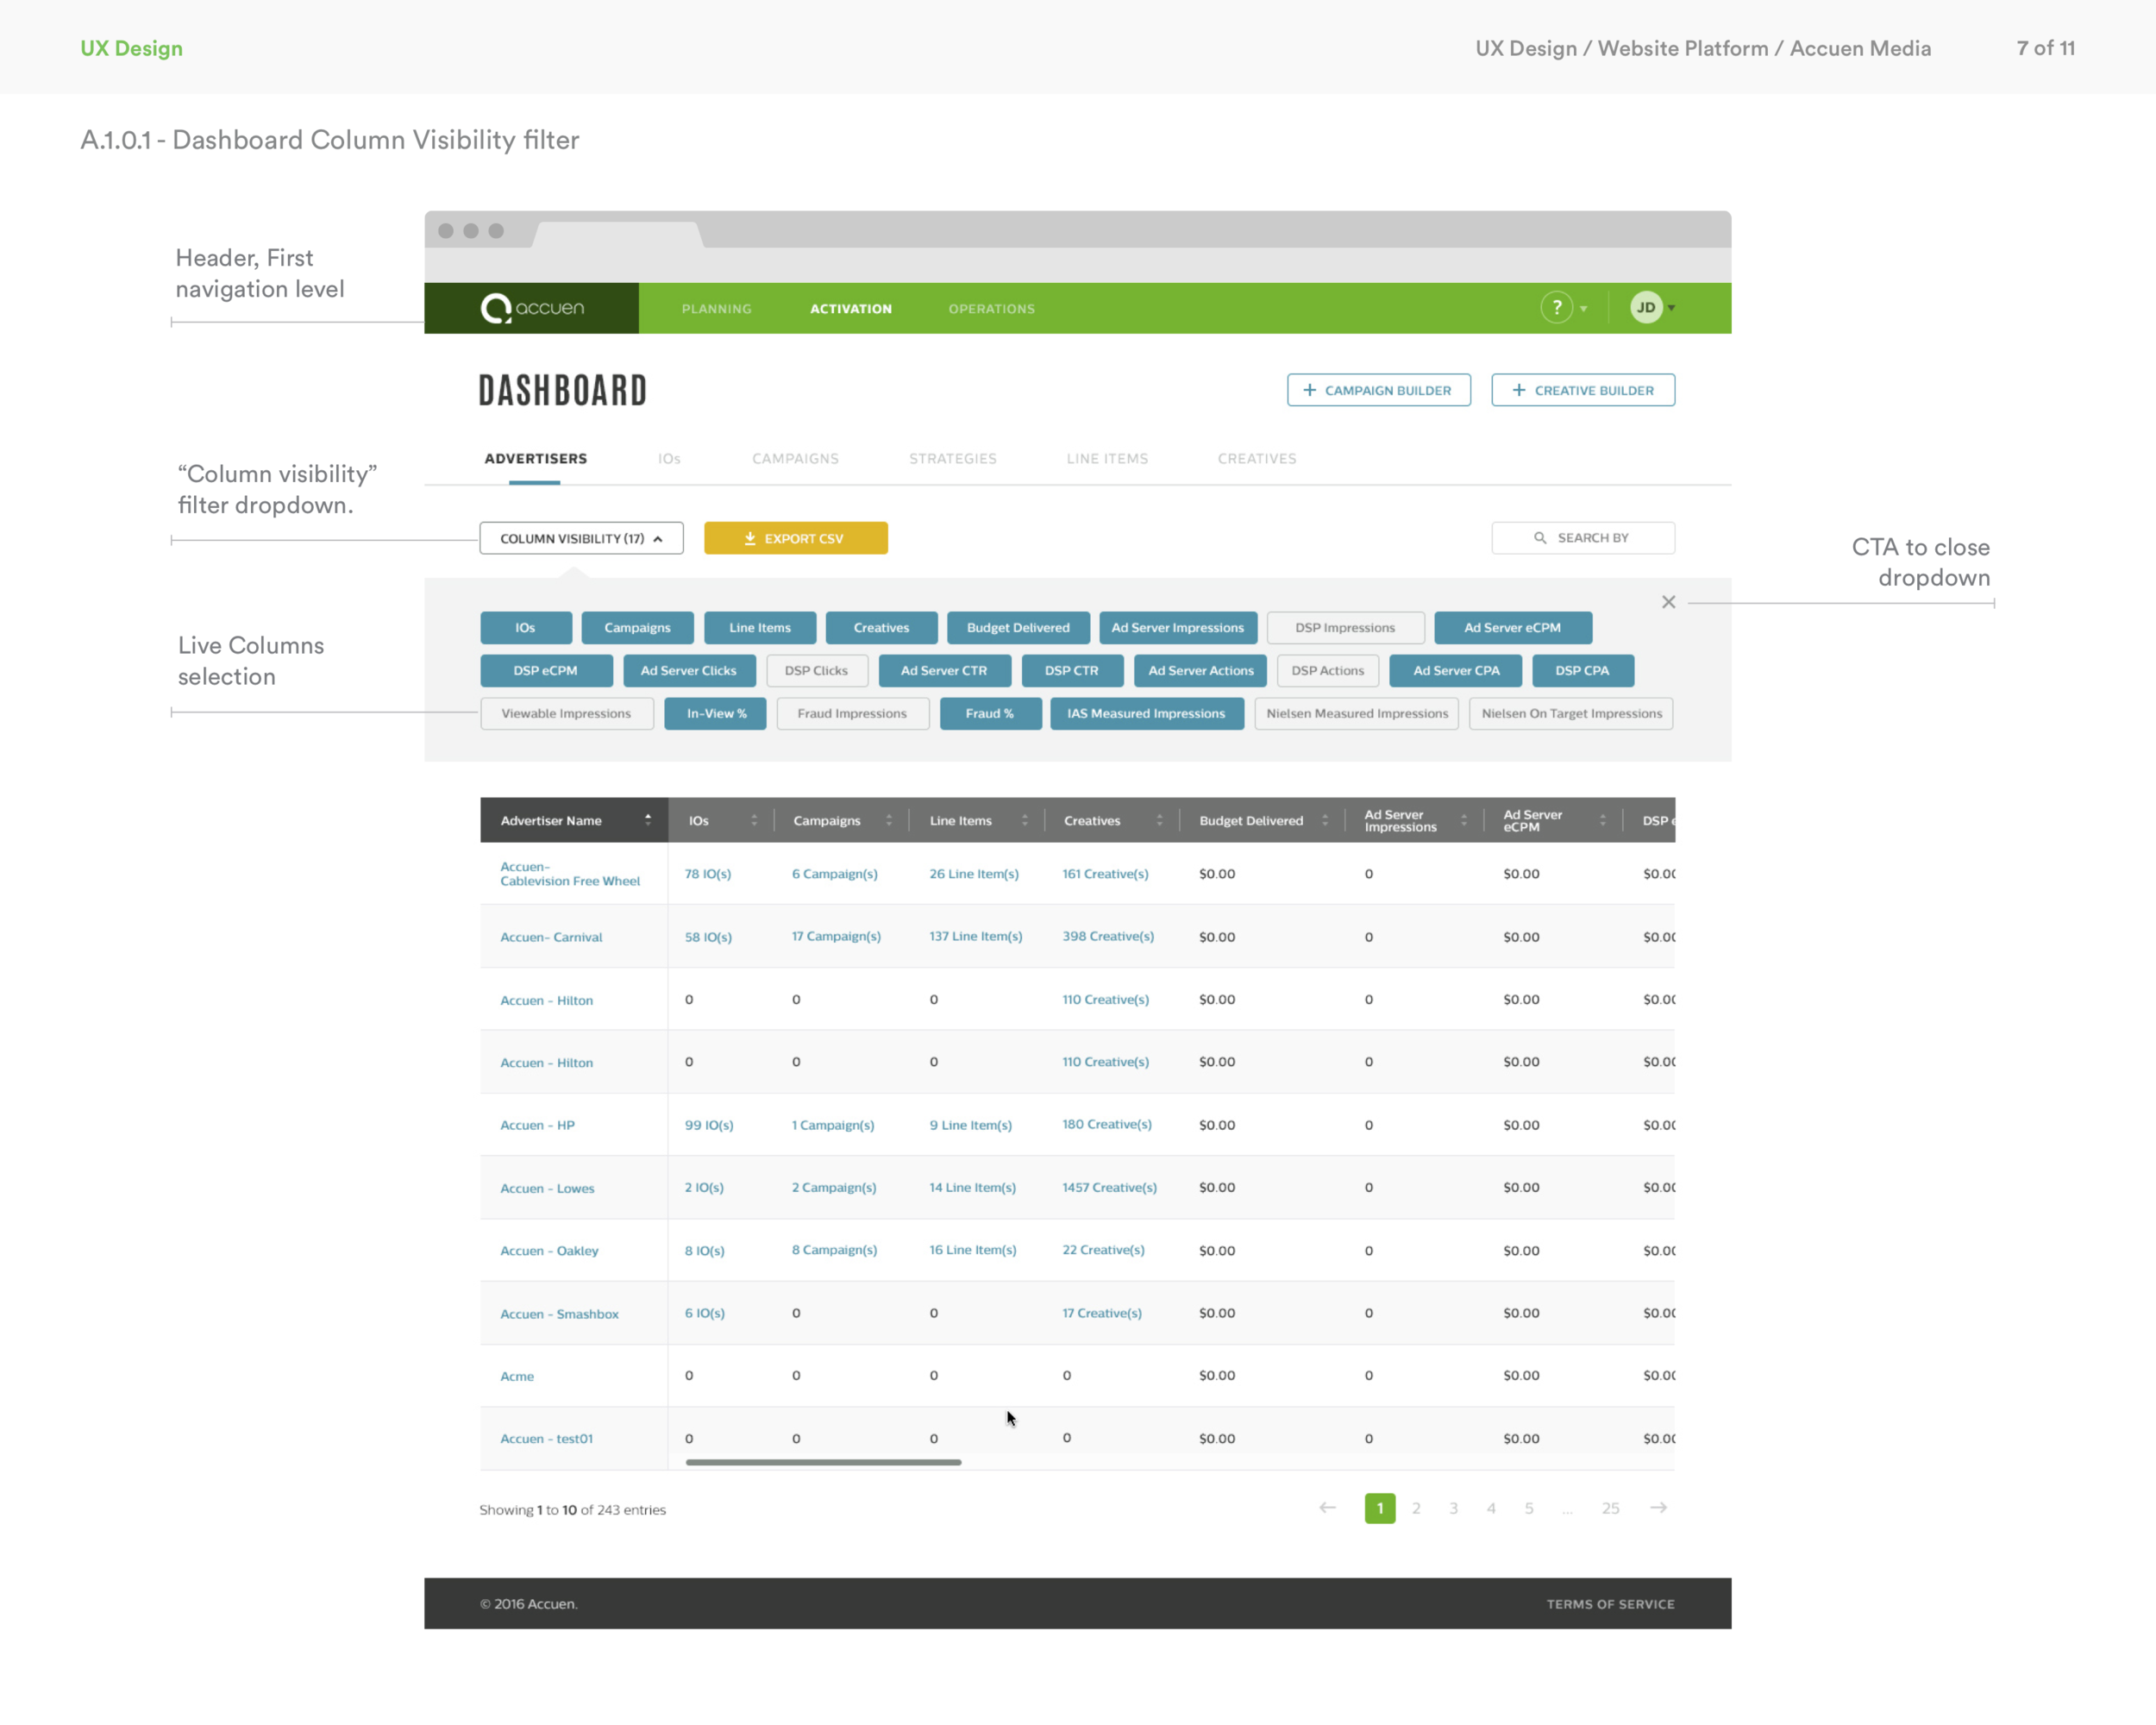Open the Accuen - Oakley advertiser link

tap(549, 1251)
